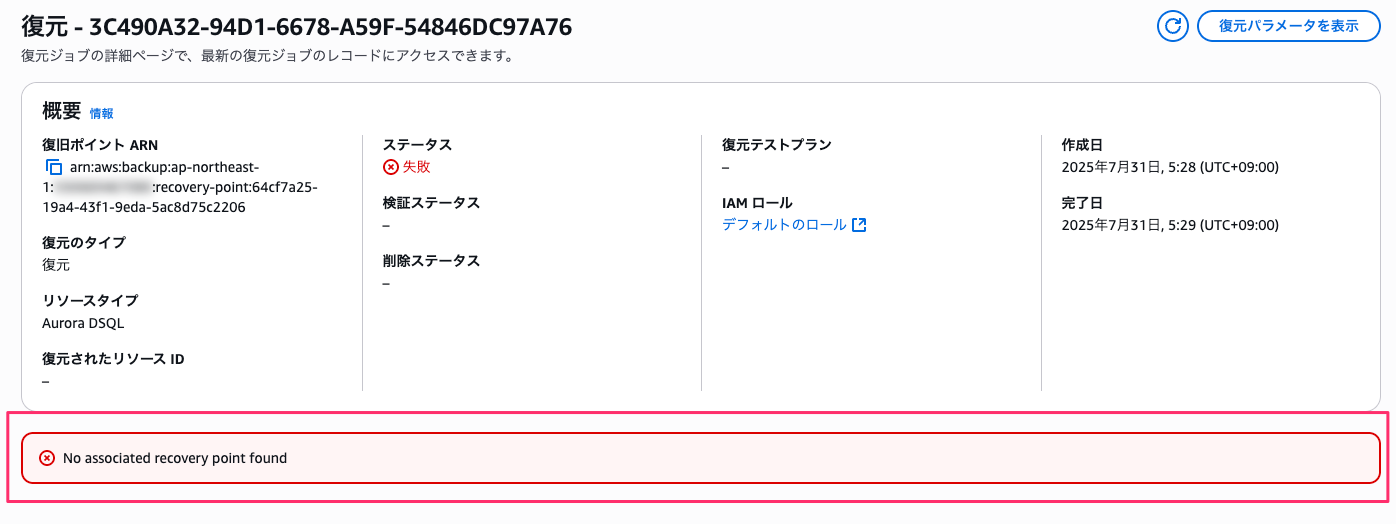Click the restore job ID in page title
This screenshot has width=1396, height=524.
point(331,27)
